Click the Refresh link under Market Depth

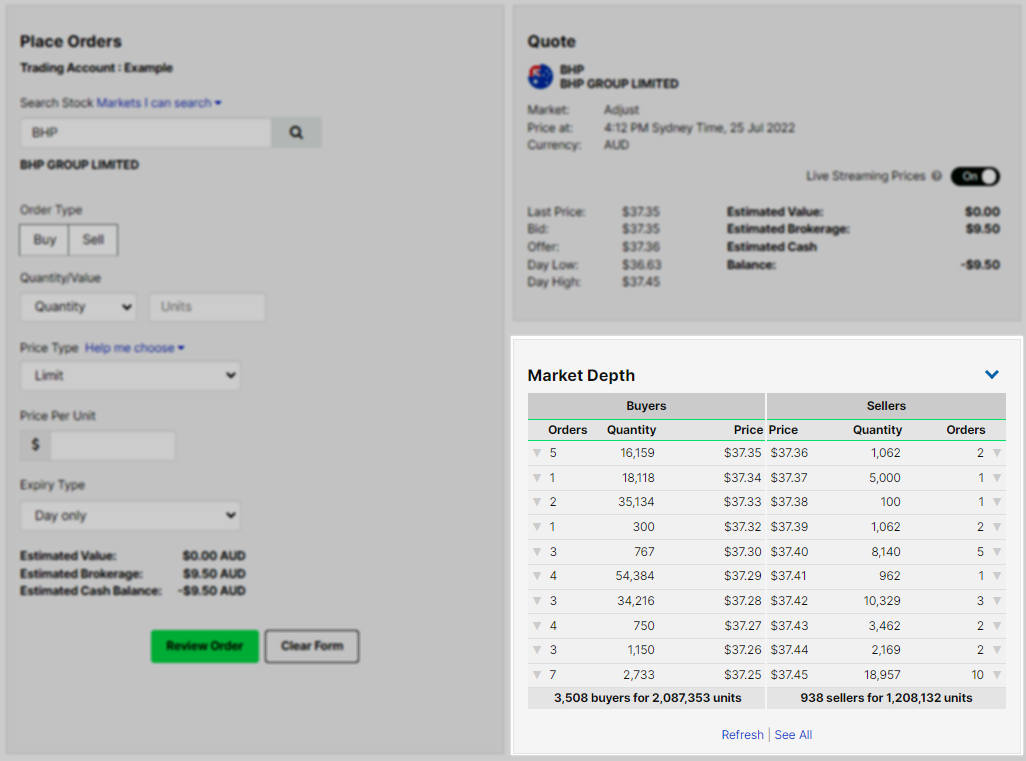tap(742, 735)
